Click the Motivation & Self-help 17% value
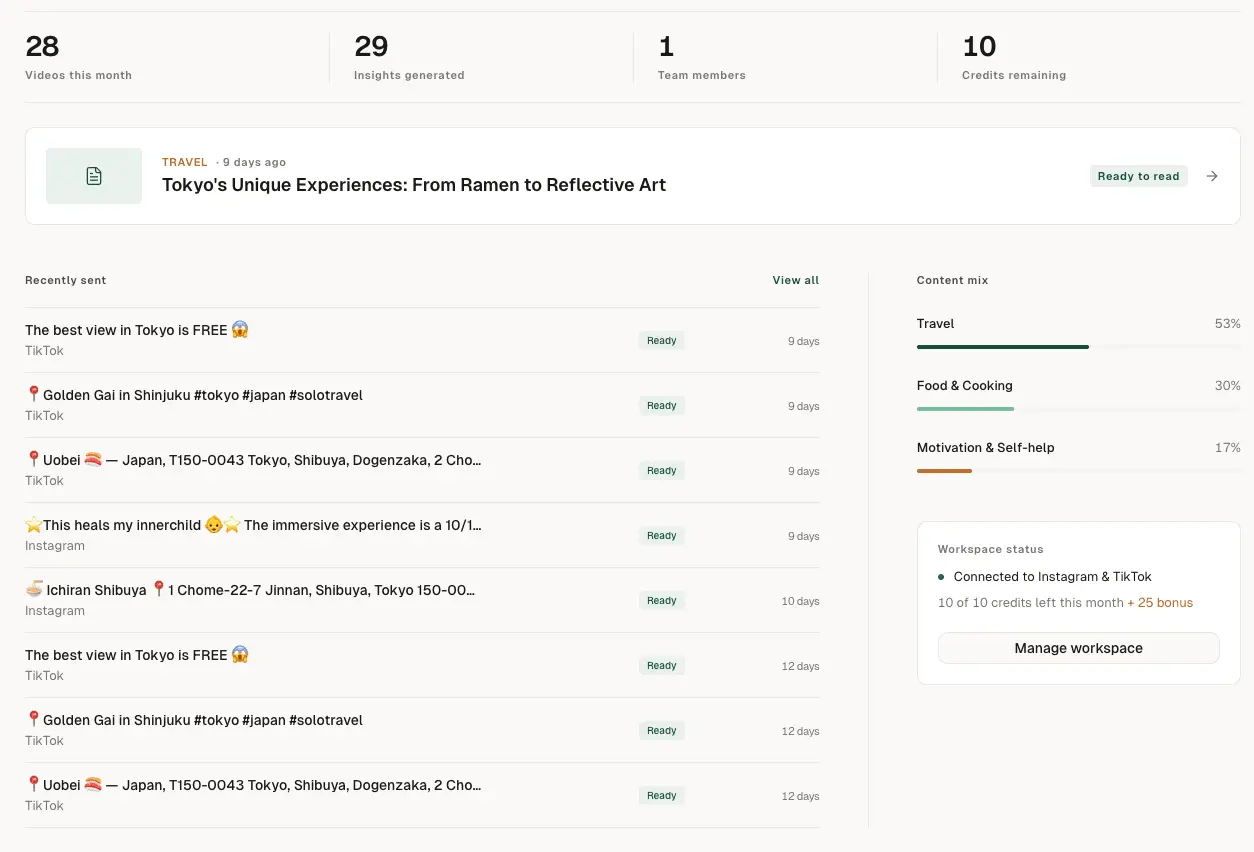Screen dimensions: 1254x852 click(1227, 448)
